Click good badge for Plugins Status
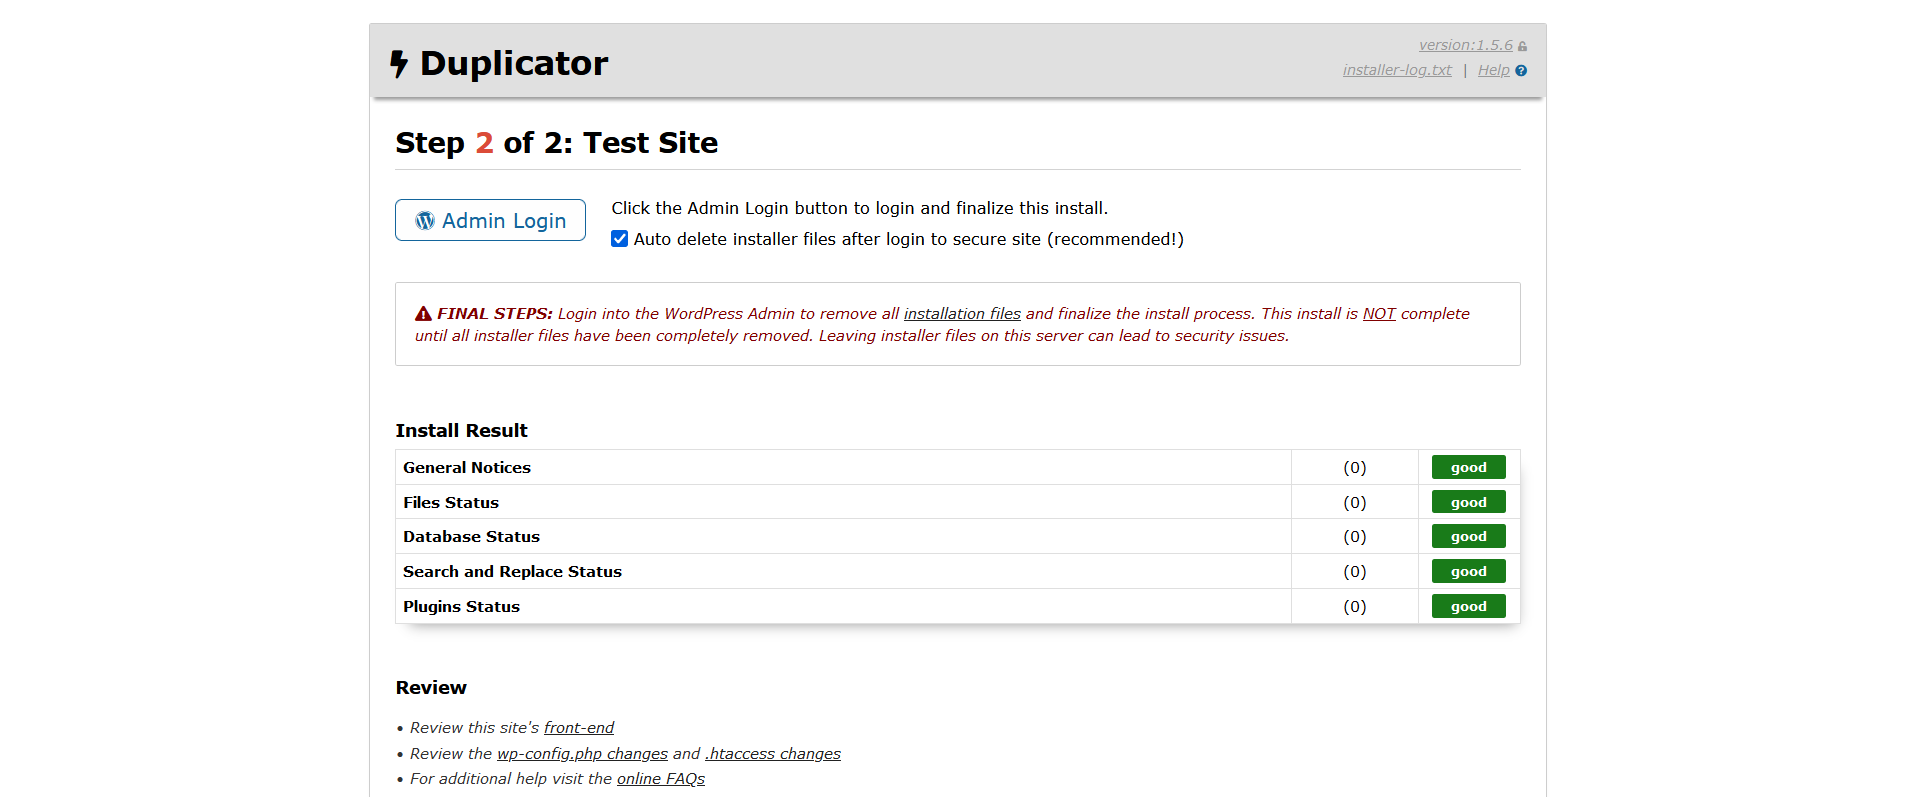The image size is (1909, 797). pyautogui.click(x=1468, y=607)
